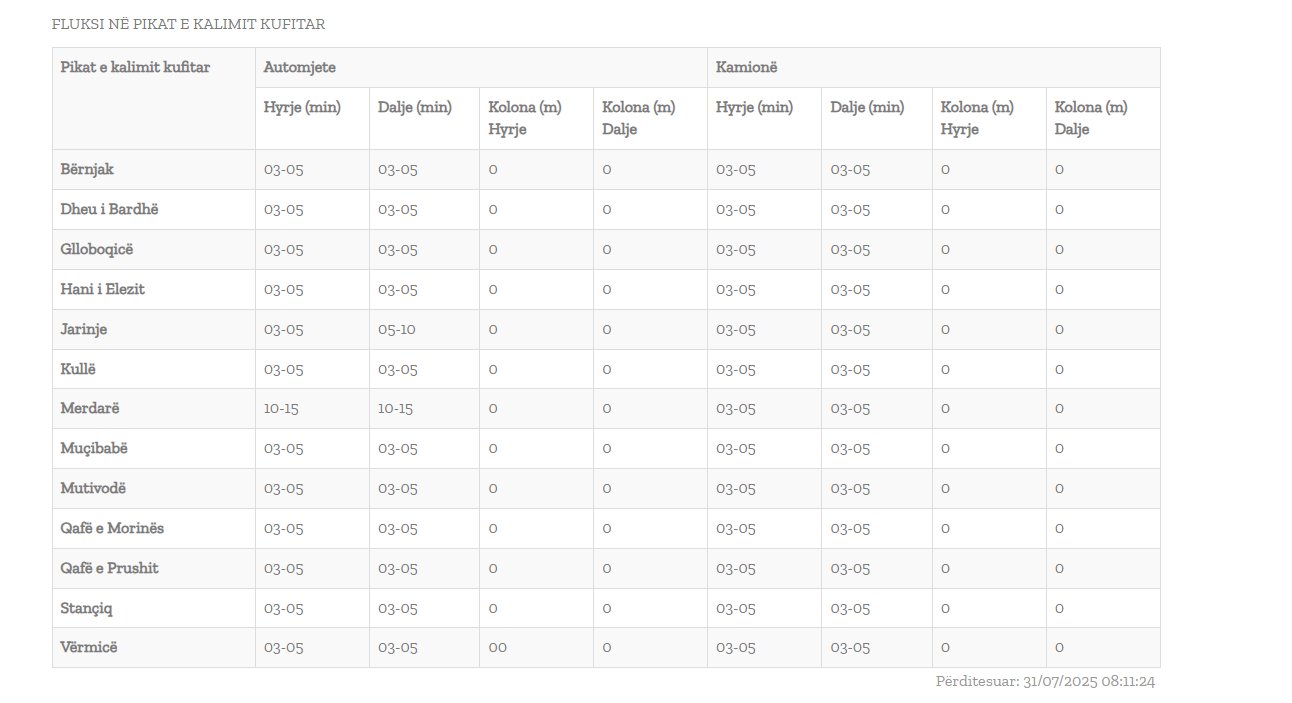The image size is (1292, 703).
Task: Click the Përditesuar timestamp below the table
Action: click(1045, 681)
